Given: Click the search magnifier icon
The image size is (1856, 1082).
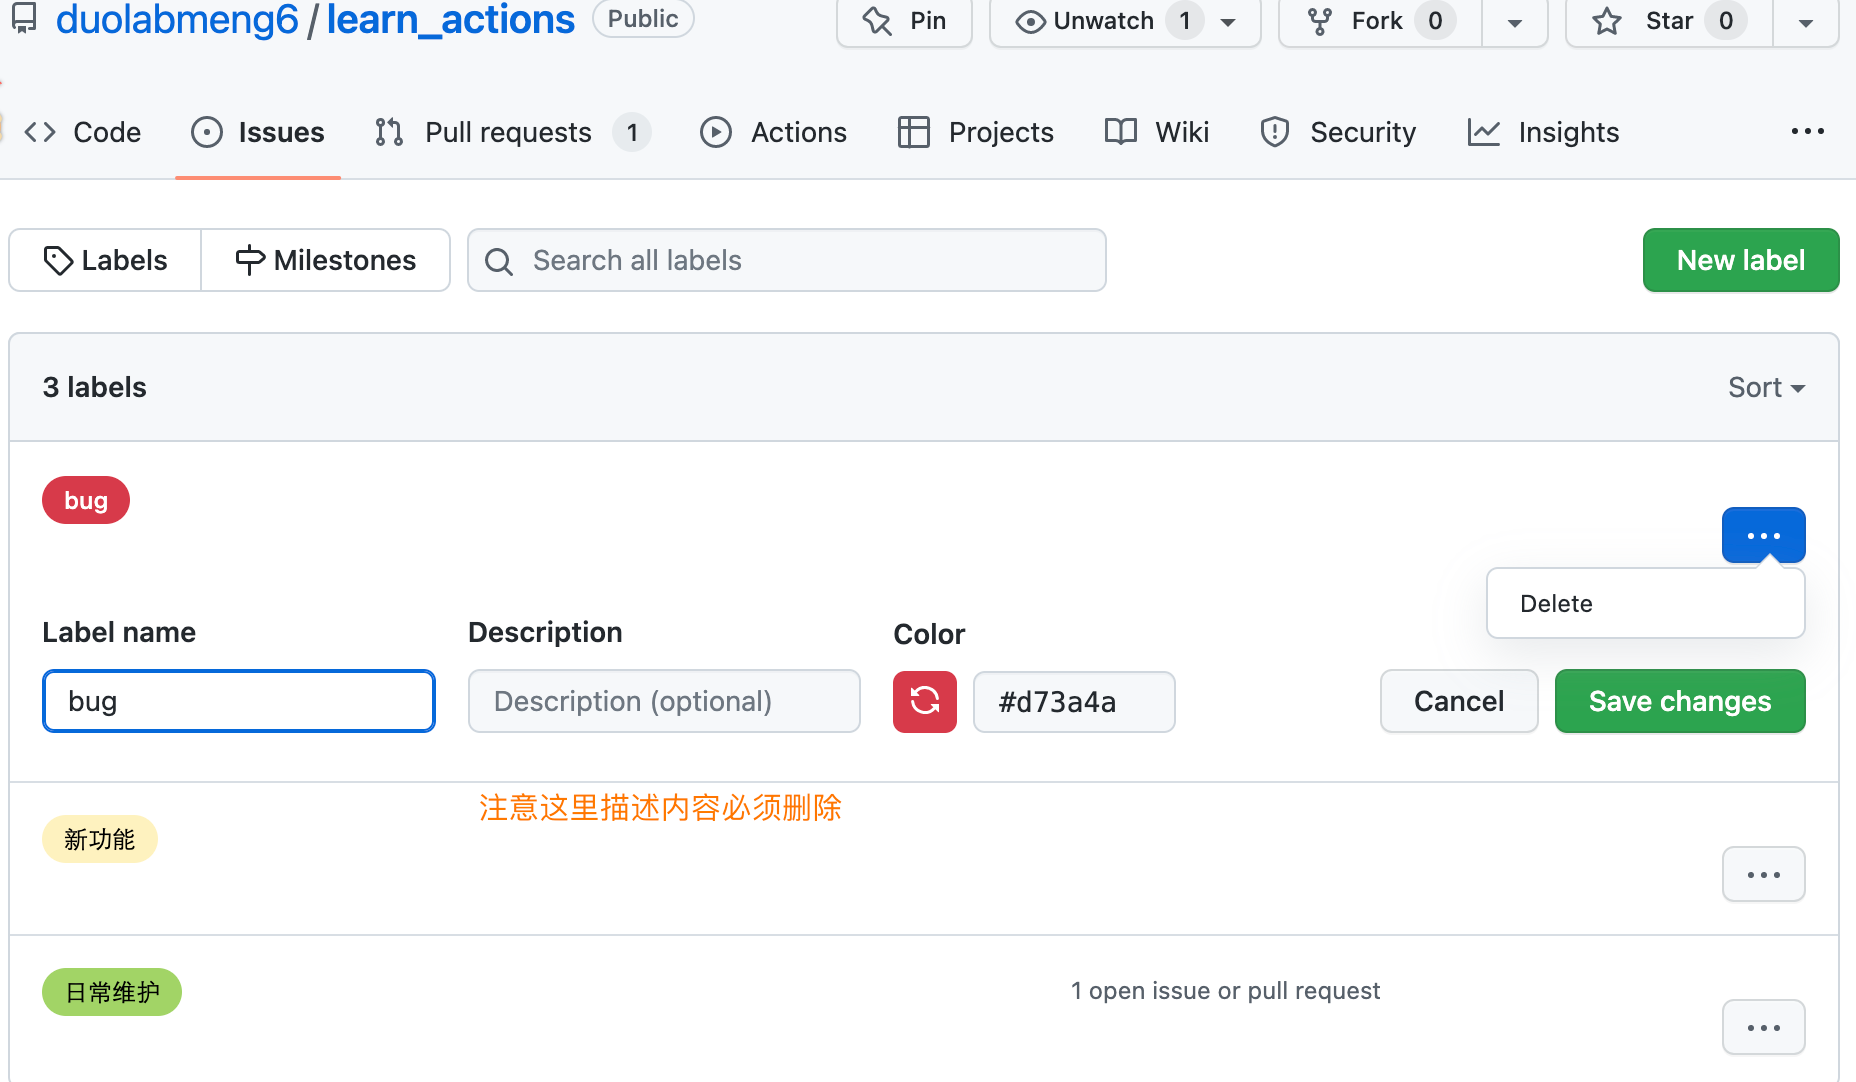Looking at the screenshot, I should click(498, 261).
